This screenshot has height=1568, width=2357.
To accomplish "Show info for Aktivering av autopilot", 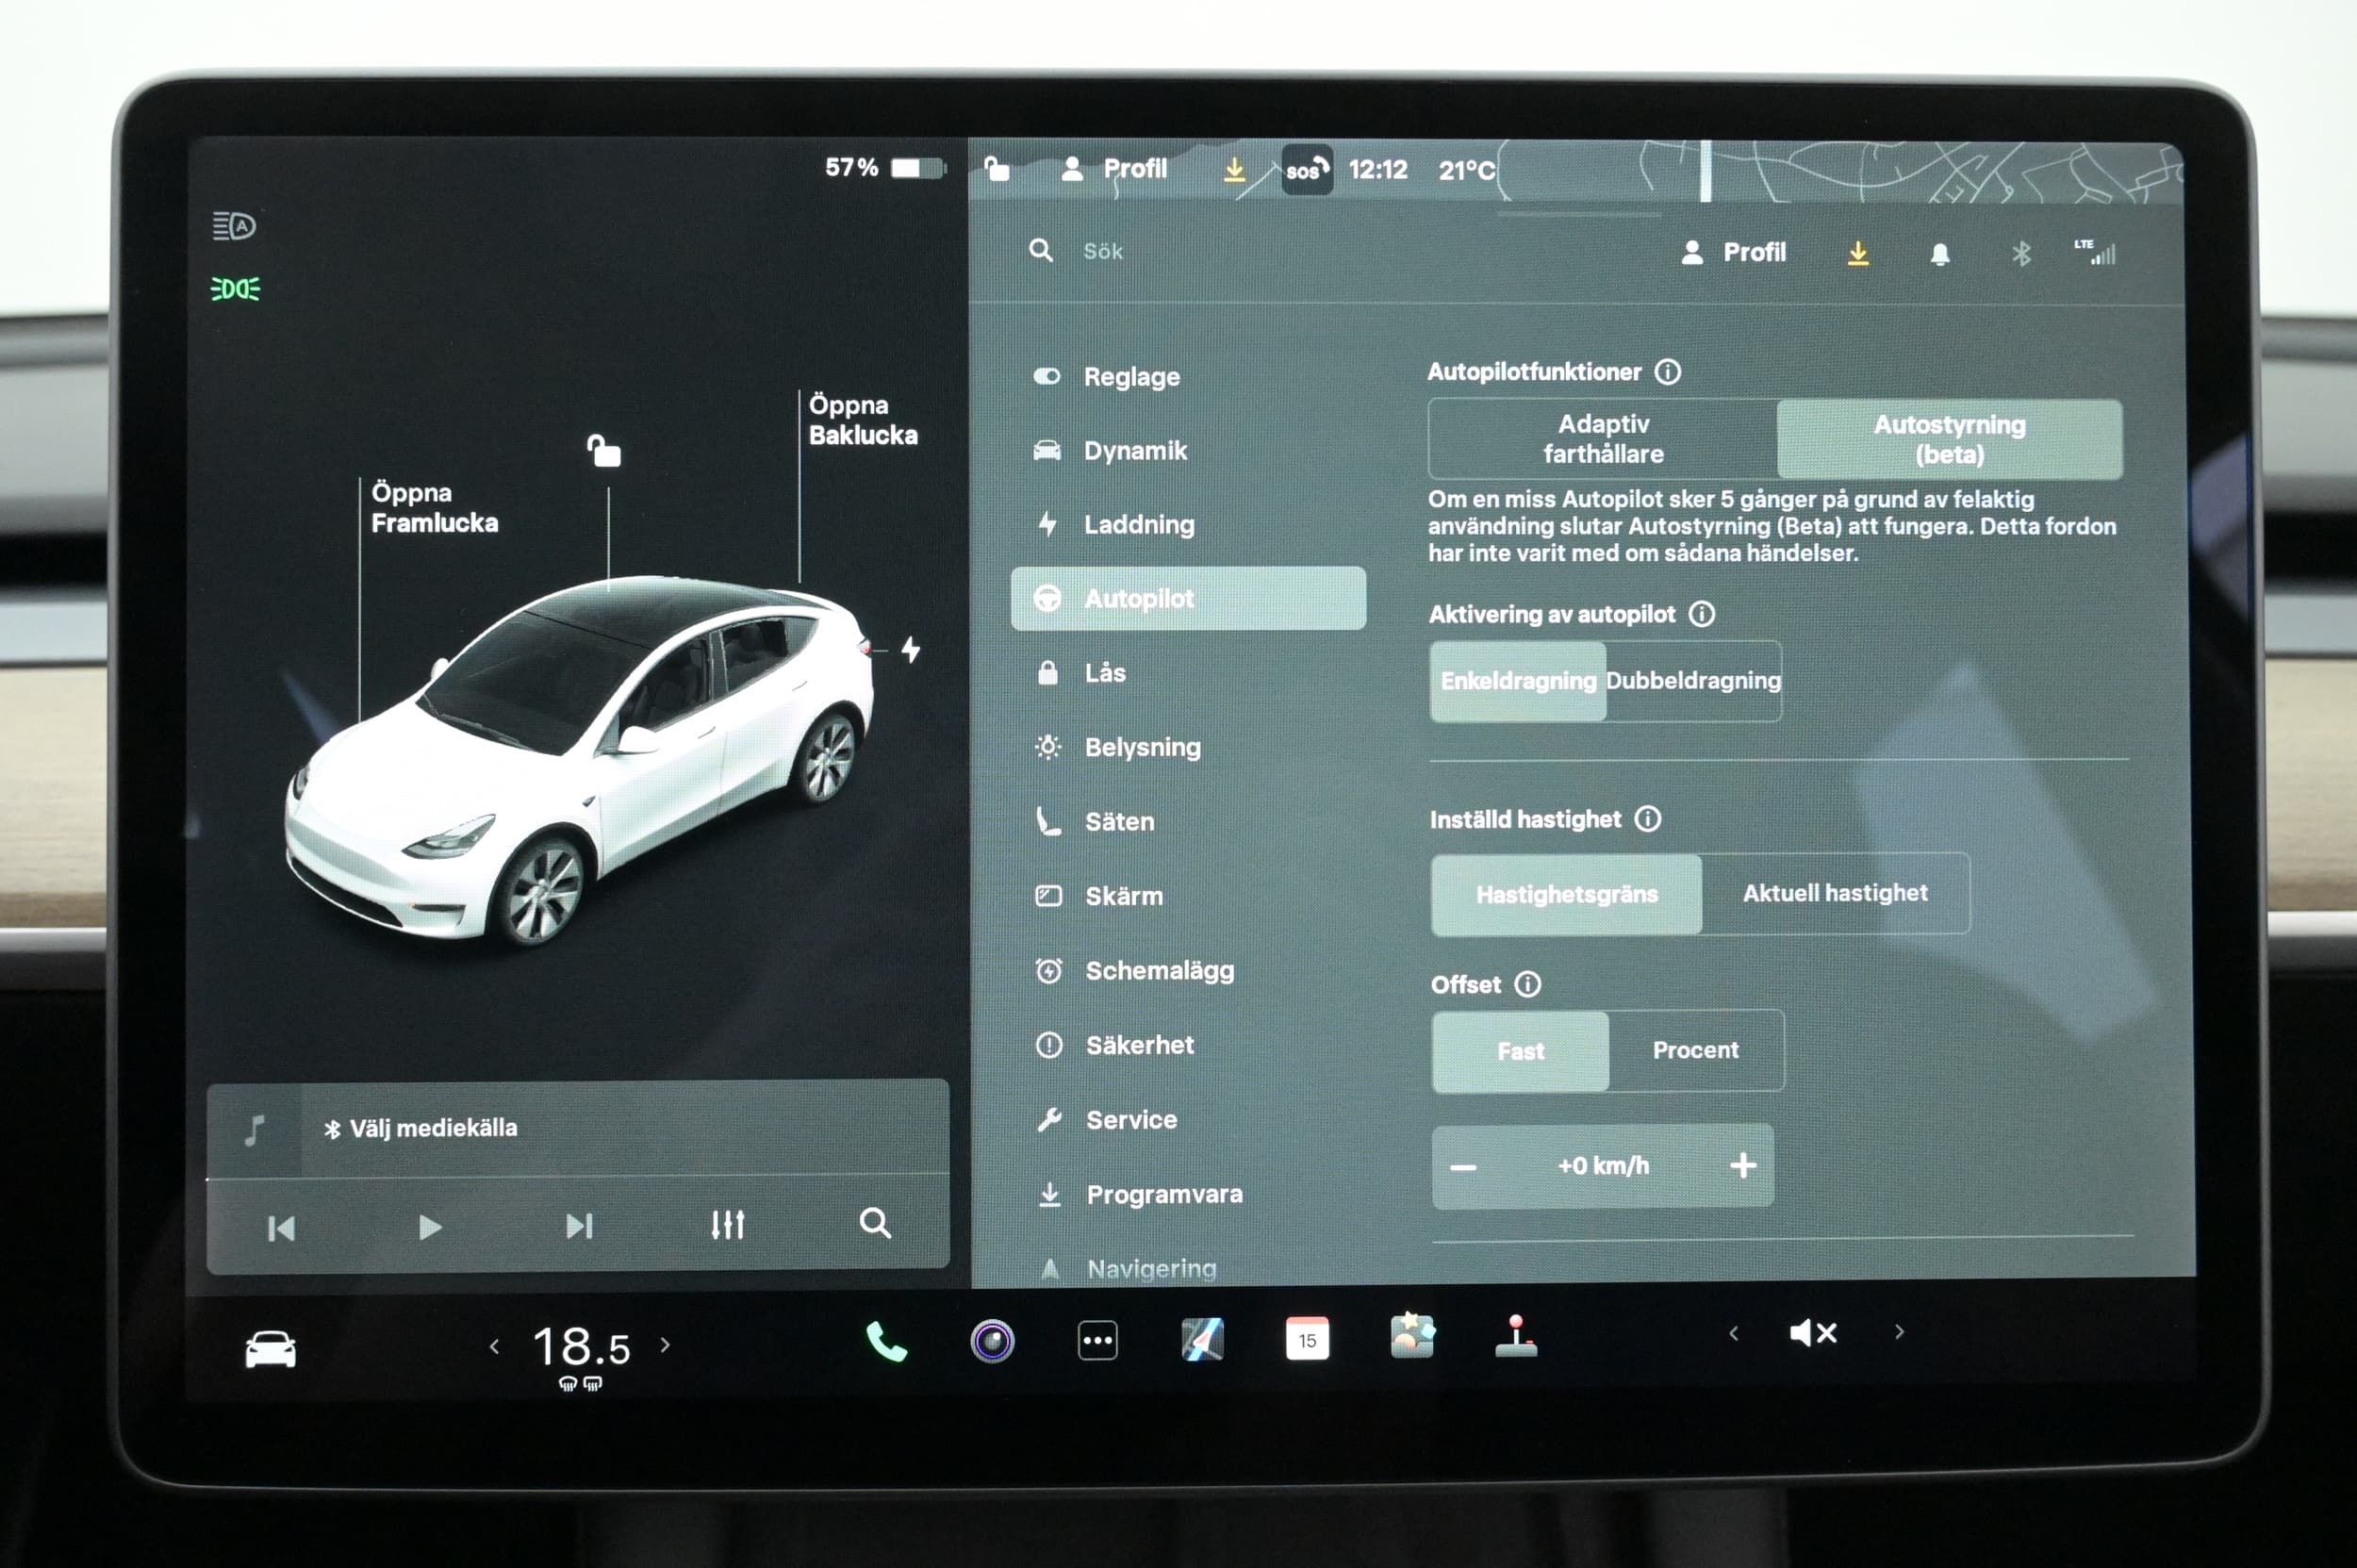I will coord(1701,614).
